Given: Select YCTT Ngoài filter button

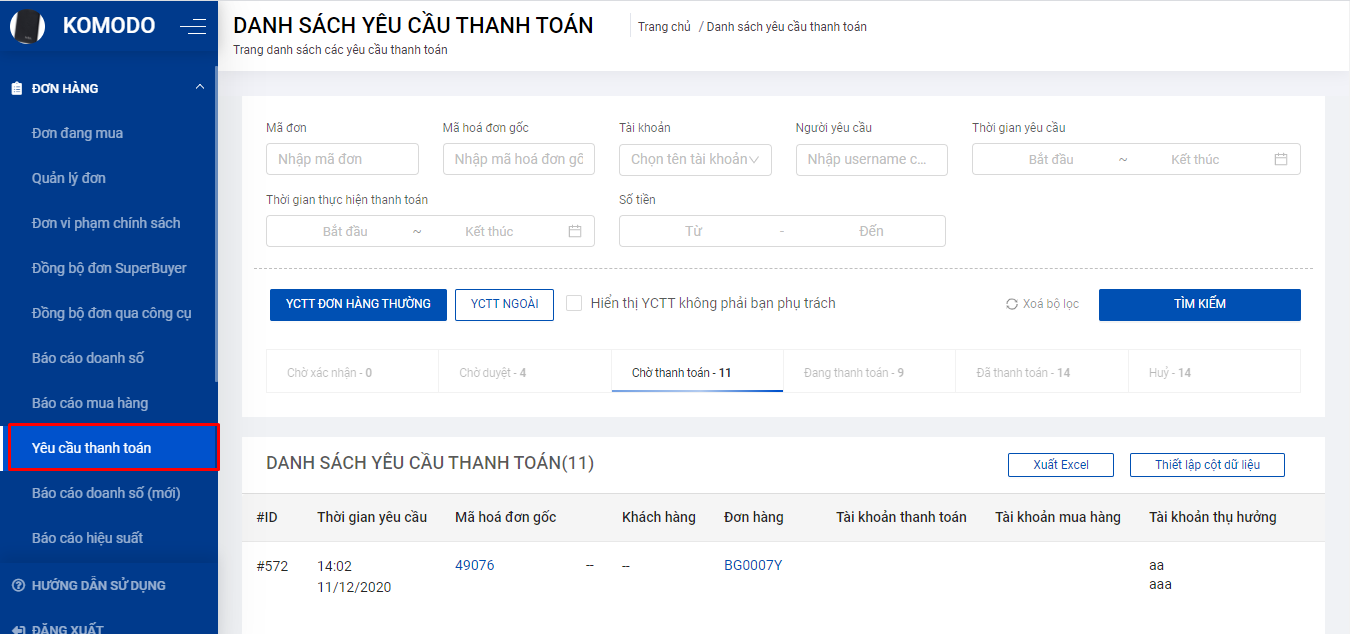Looking at the screenshot, I should tap(504, 304).
